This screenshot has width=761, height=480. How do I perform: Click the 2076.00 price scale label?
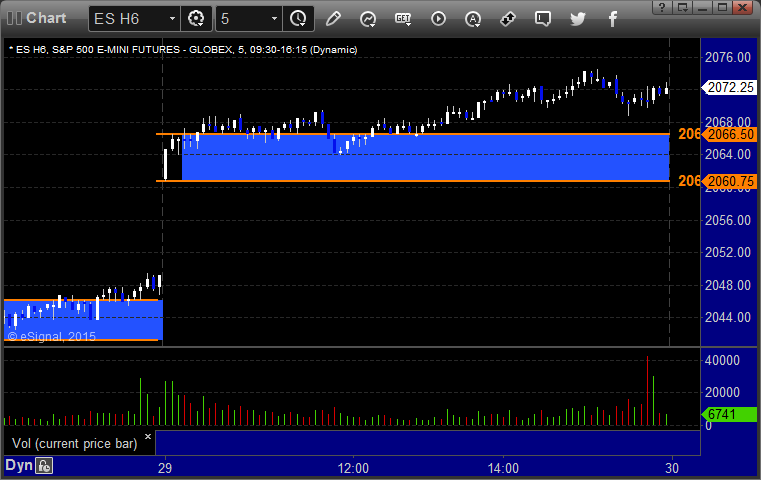728,57
